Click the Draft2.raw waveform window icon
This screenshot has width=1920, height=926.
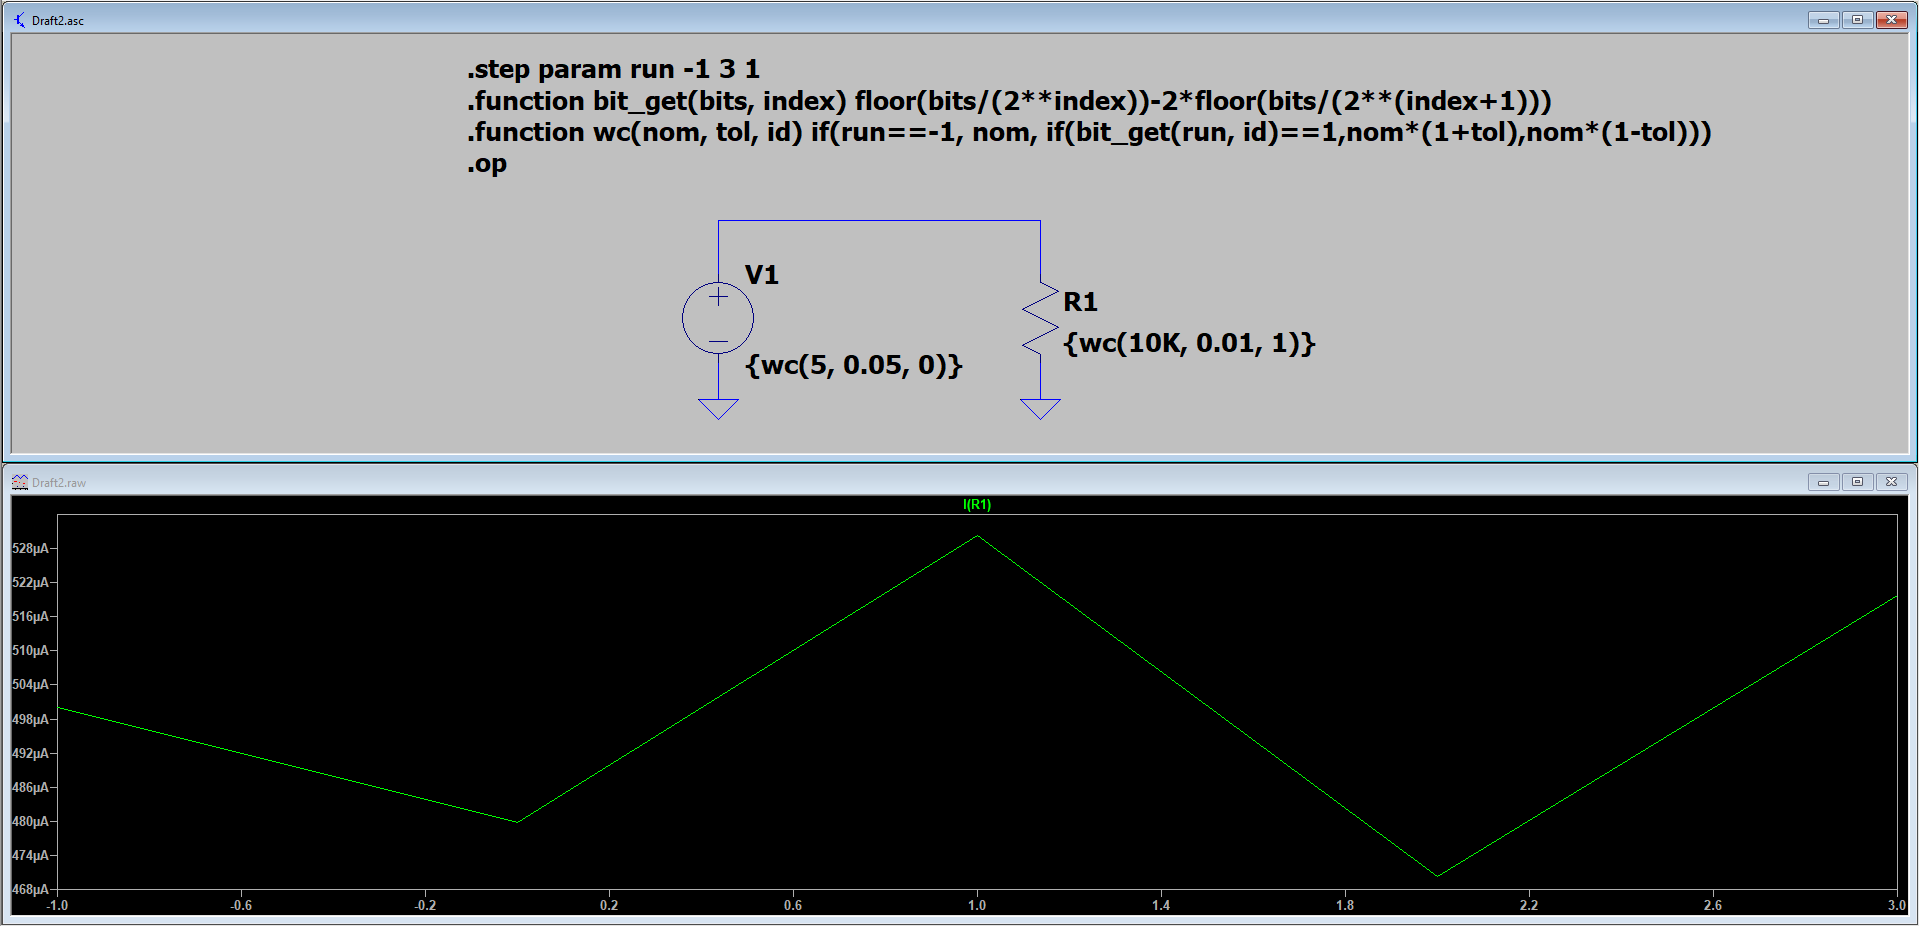point(19,482)
